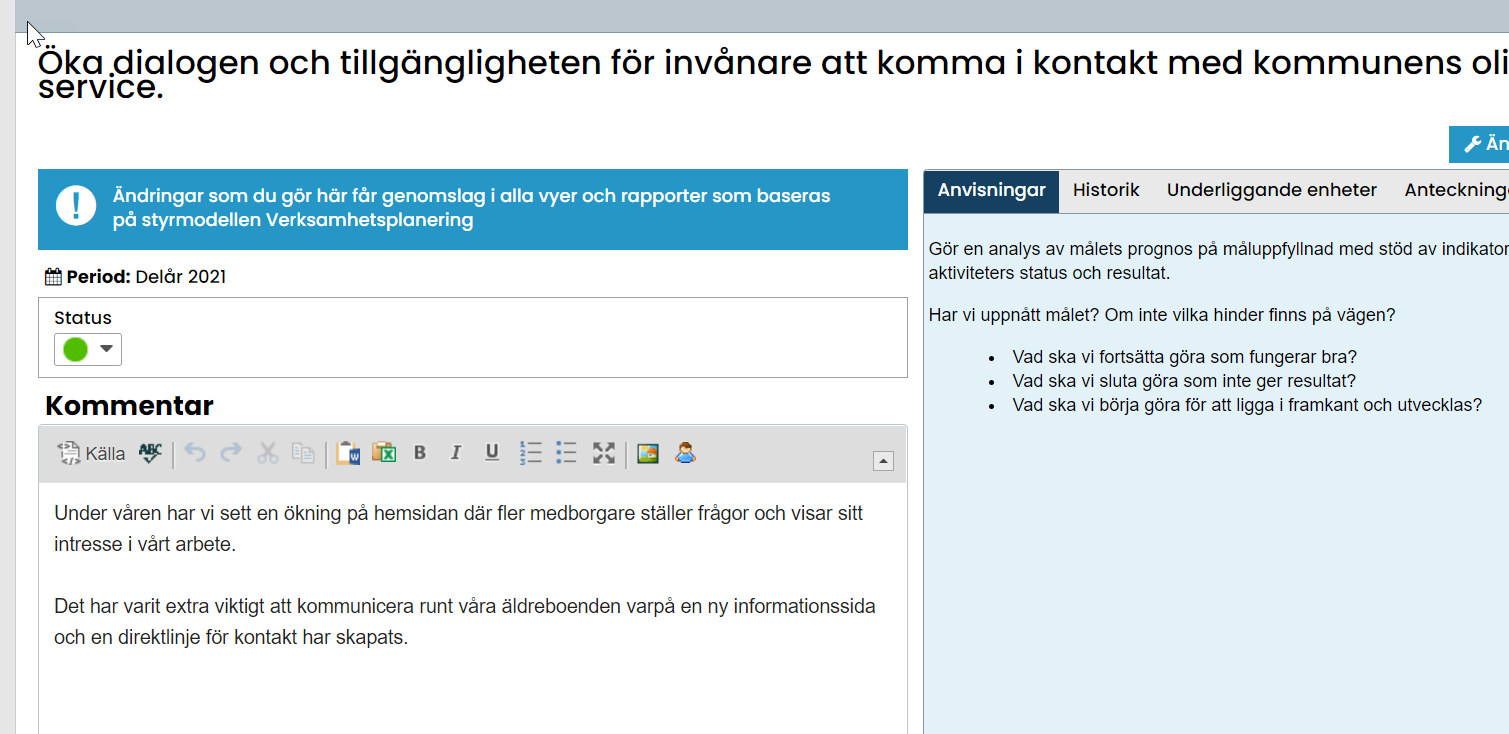Viewport: 1509px width, 734px height.
Task: Click the paragraph starting 'Under våren har vi sett'
Action: click(458, 529)
